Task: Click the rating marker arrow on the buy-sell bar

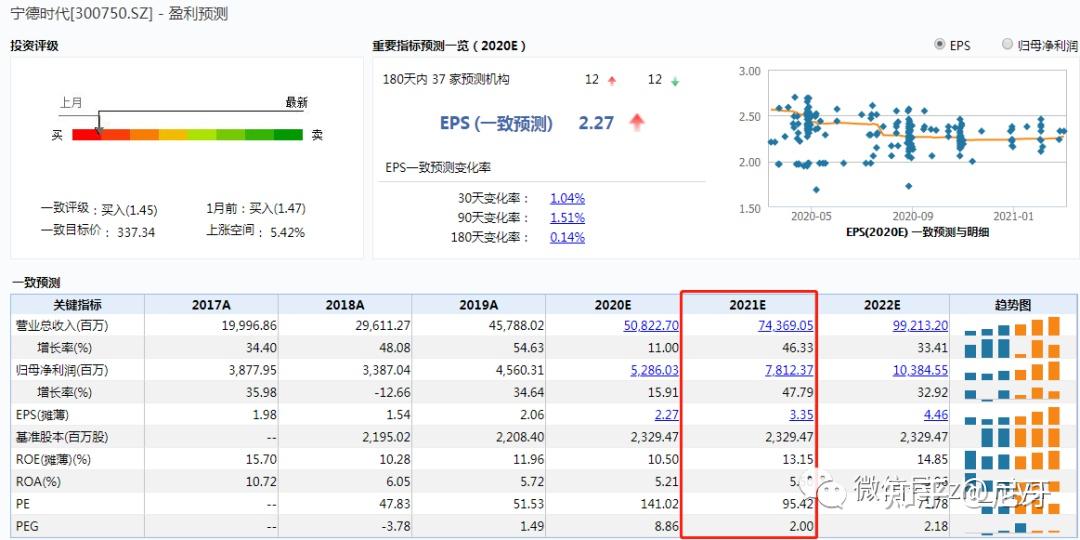Action: pos(98,130)
